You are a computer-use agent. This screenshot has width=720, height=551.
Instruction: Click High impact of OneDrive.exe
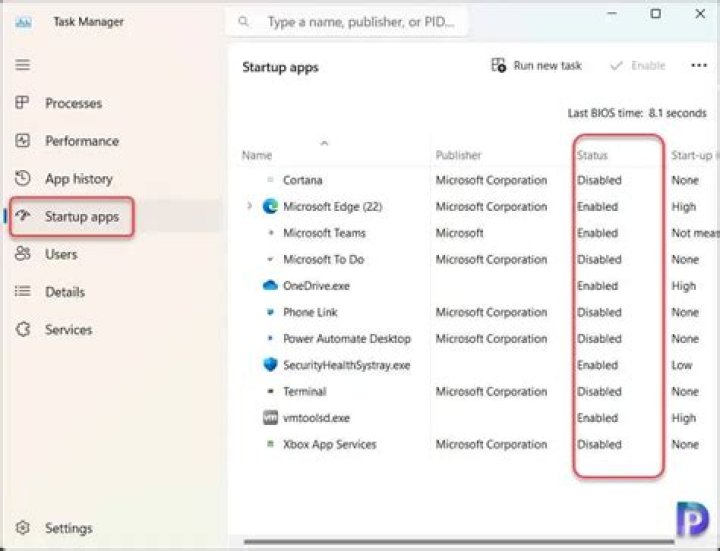click(684, 286)
